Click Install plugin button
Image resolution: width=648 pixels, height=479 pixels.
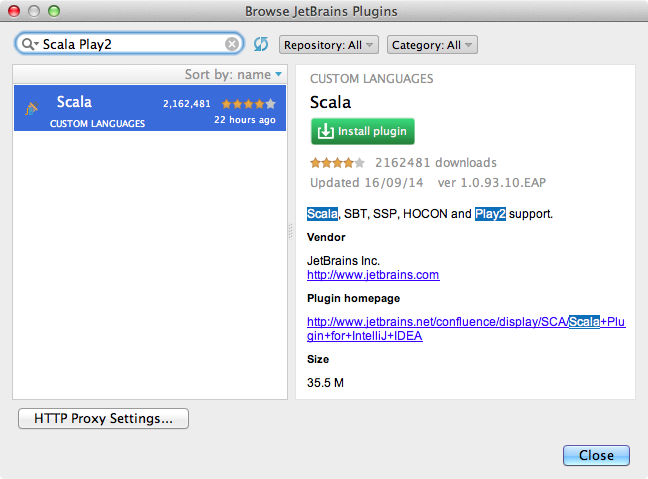tap(363, 131)
